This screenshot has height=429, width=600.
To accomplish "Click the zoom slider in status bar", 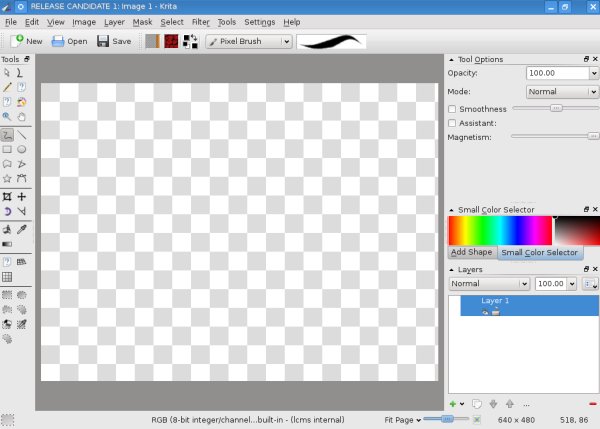I will [446, 419].
